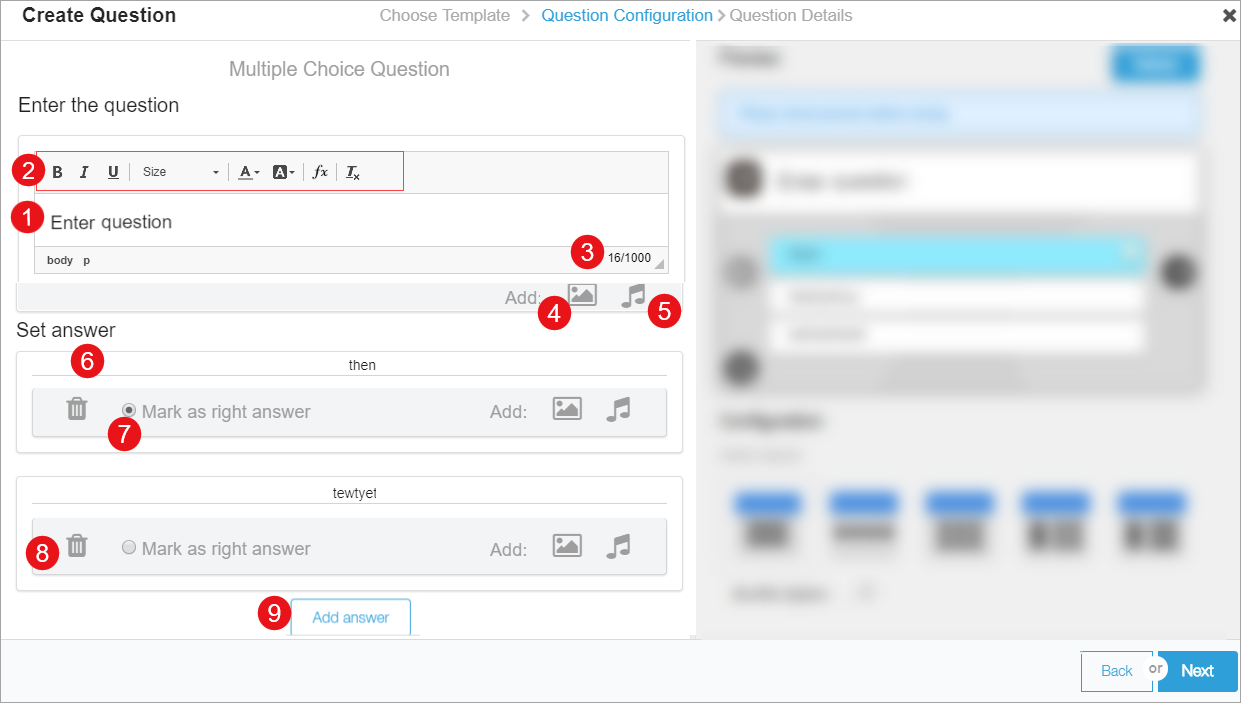
Task: Click into the Enter question text area
Action: click(x=350, y=222)
